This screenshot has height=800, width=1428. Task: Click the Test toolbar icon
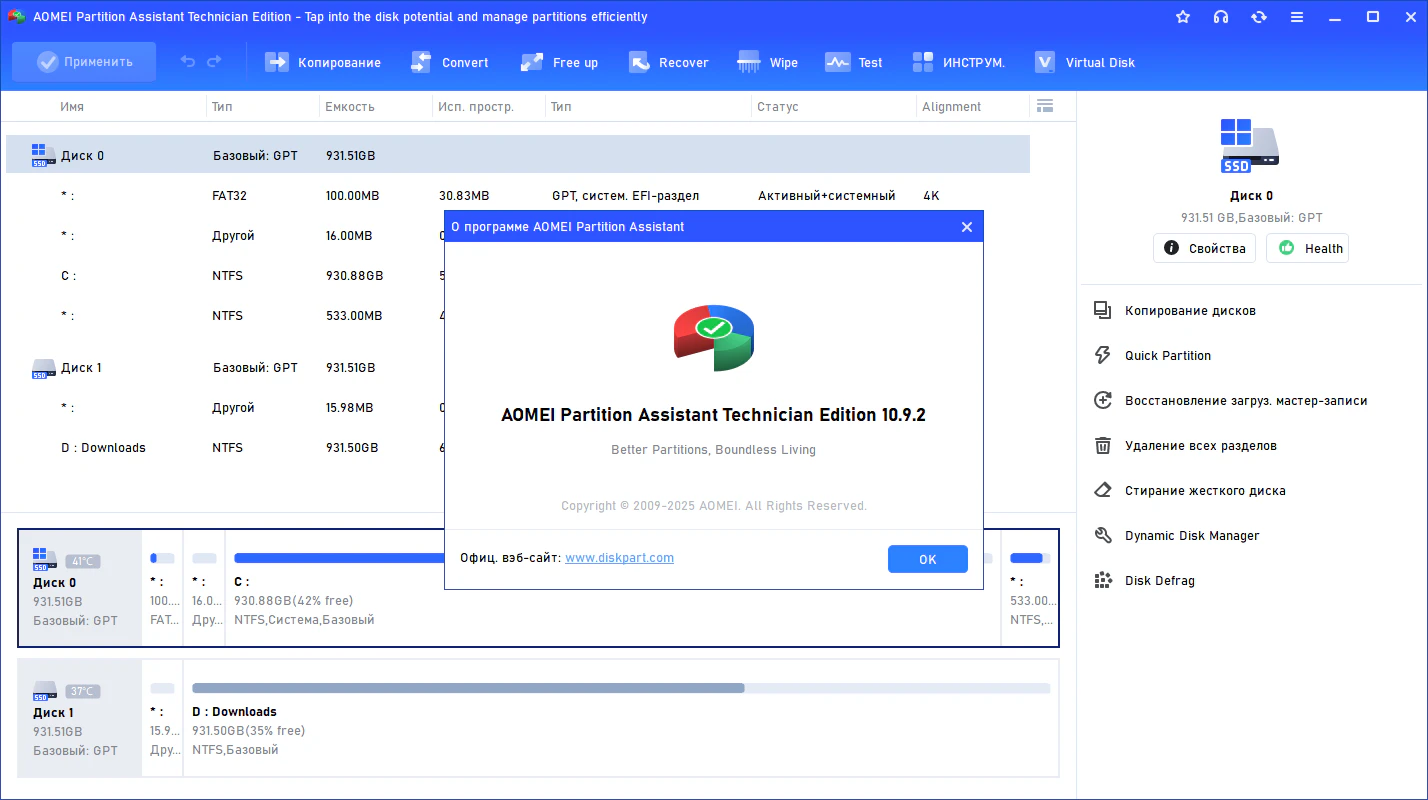[x=837, y=62]
